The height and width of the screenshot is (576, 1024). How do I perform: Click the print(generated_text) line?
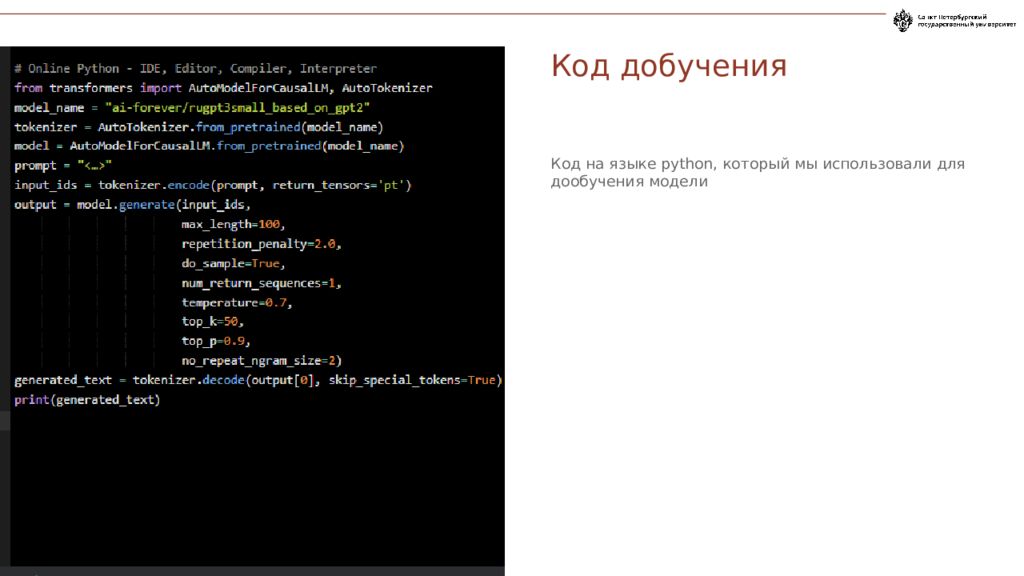[x=87, y=400]
